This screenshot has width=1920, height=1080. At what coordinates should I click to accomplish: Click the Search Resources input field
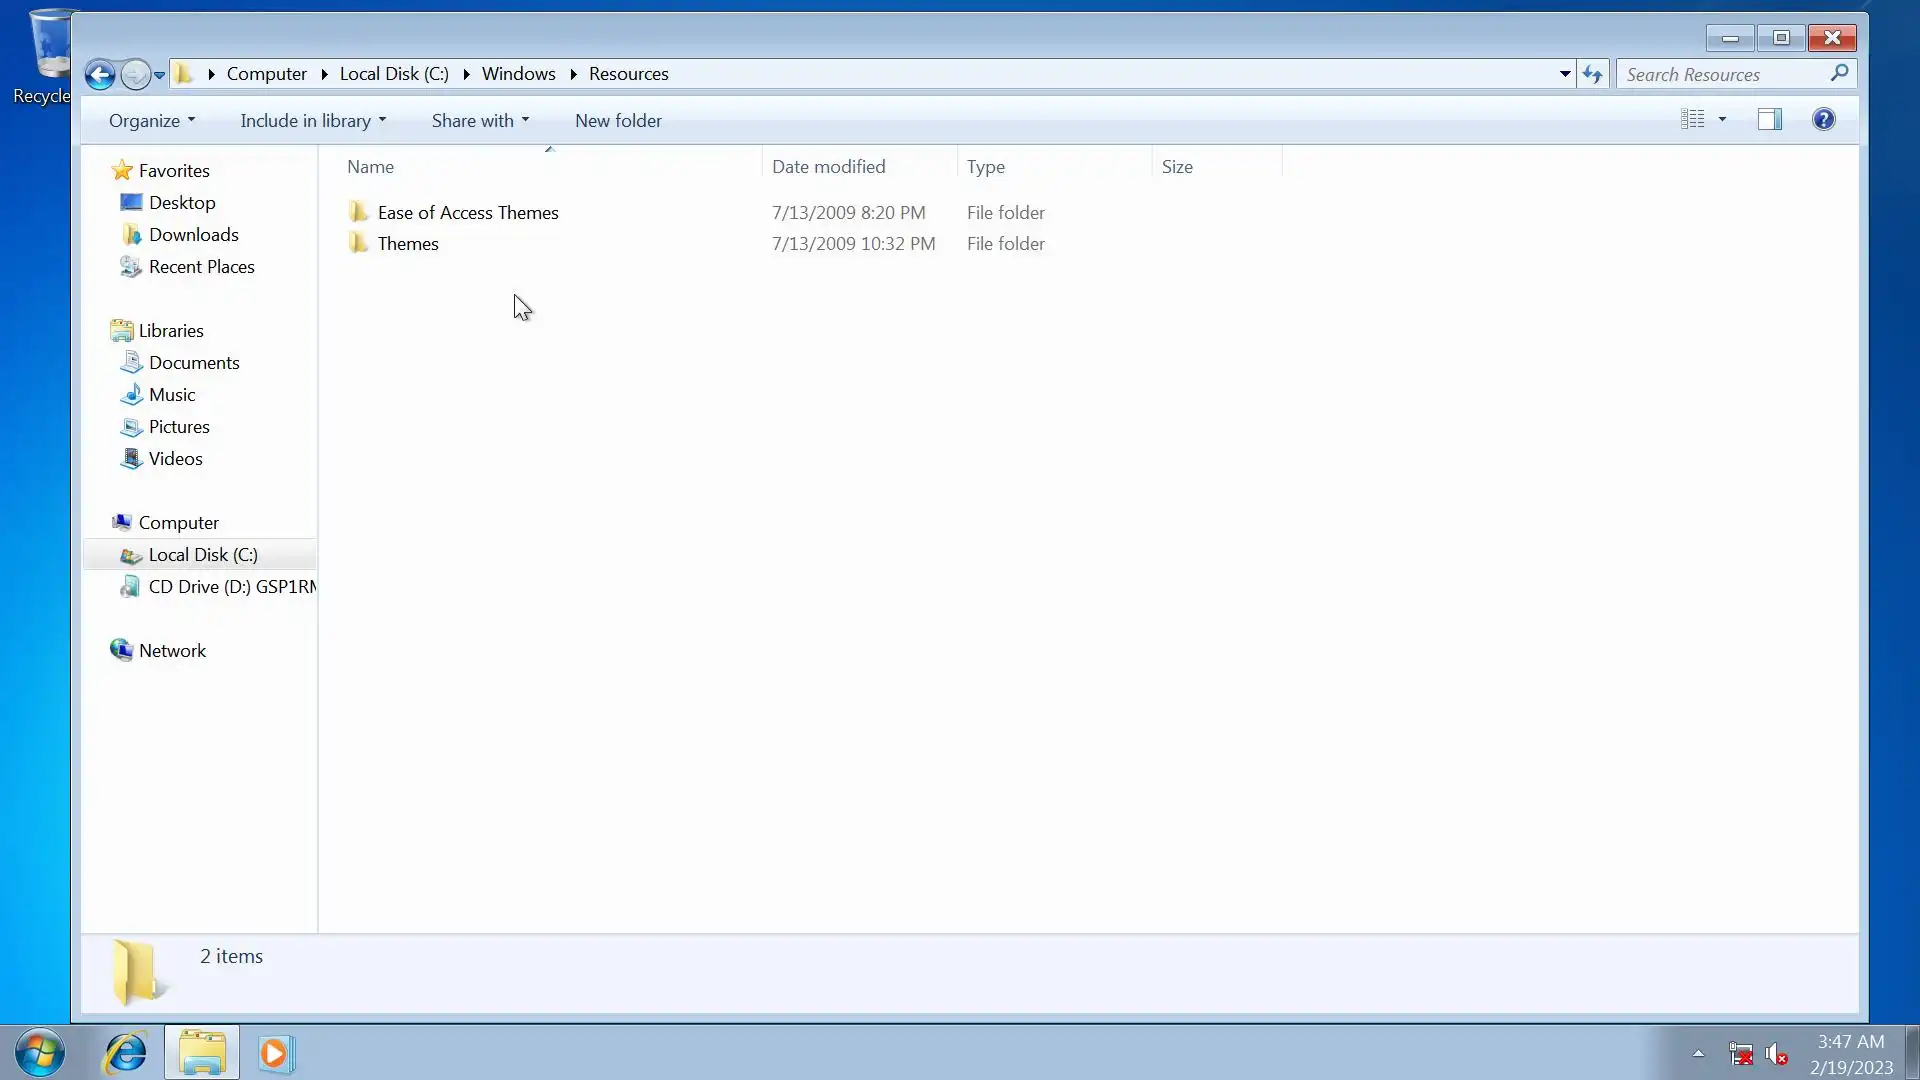click(1724, 75)
